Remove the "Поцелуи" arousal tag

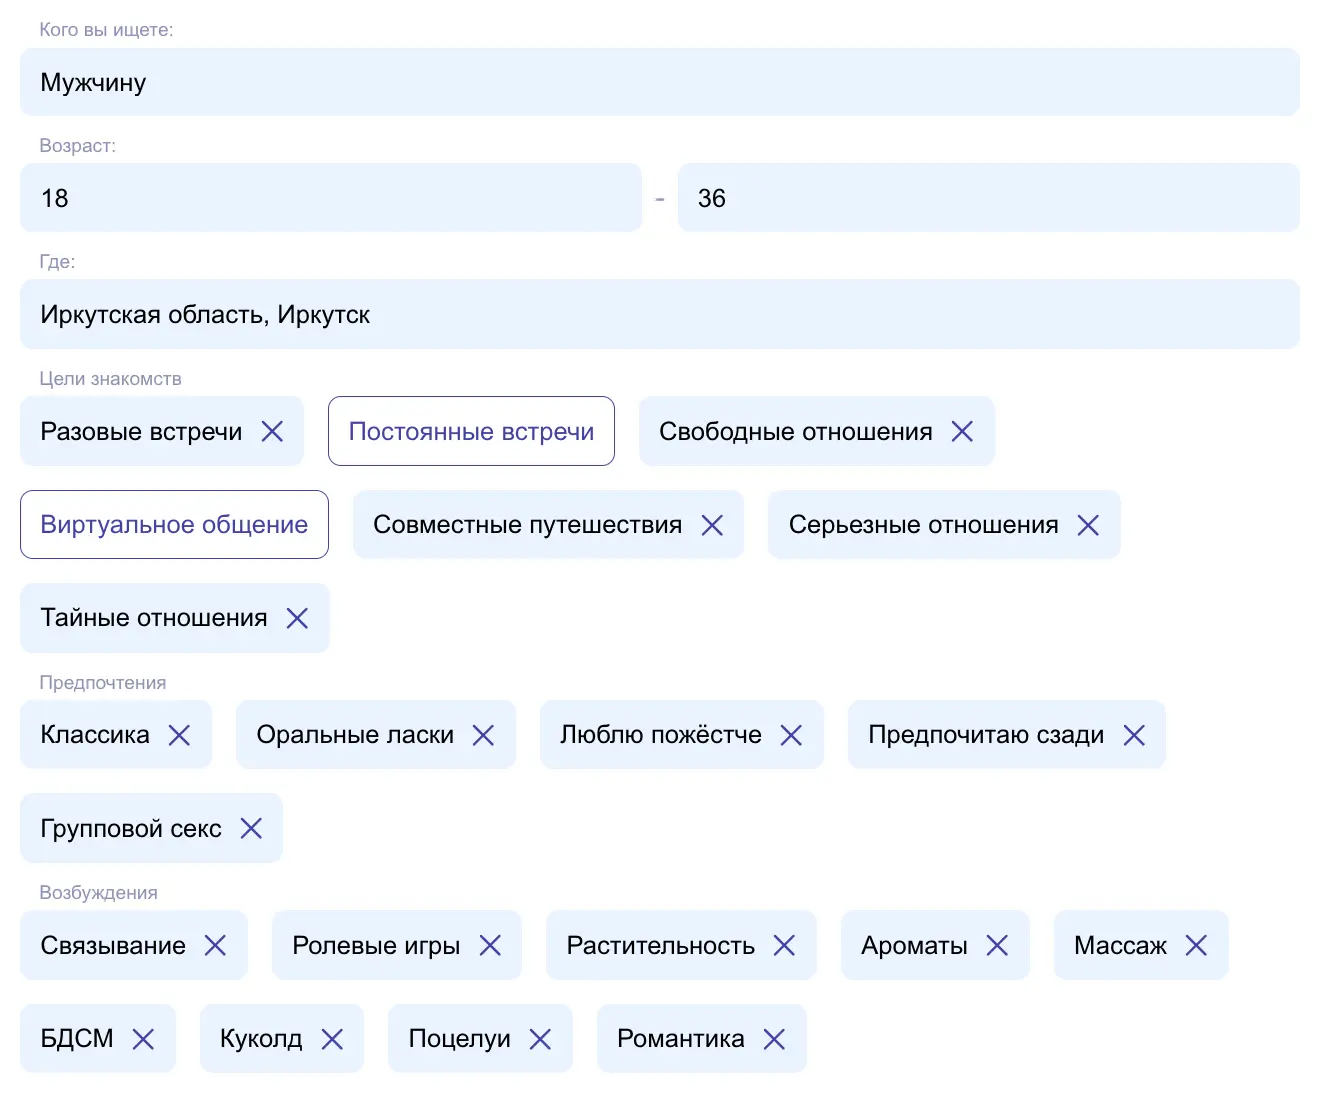coord(541,1038)
